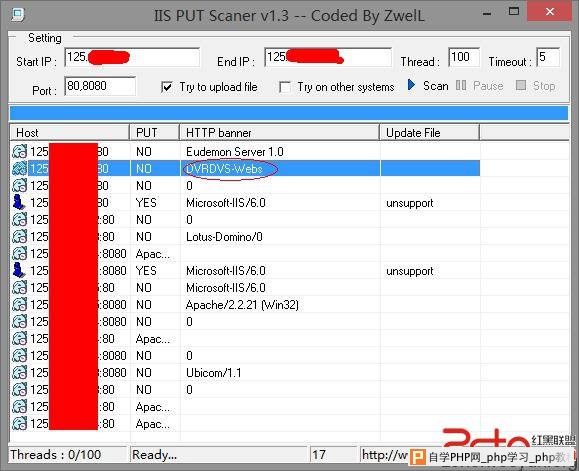Screen dimensions: 579x471
Task: Sort list by Host column header
Action: (70, 133)
